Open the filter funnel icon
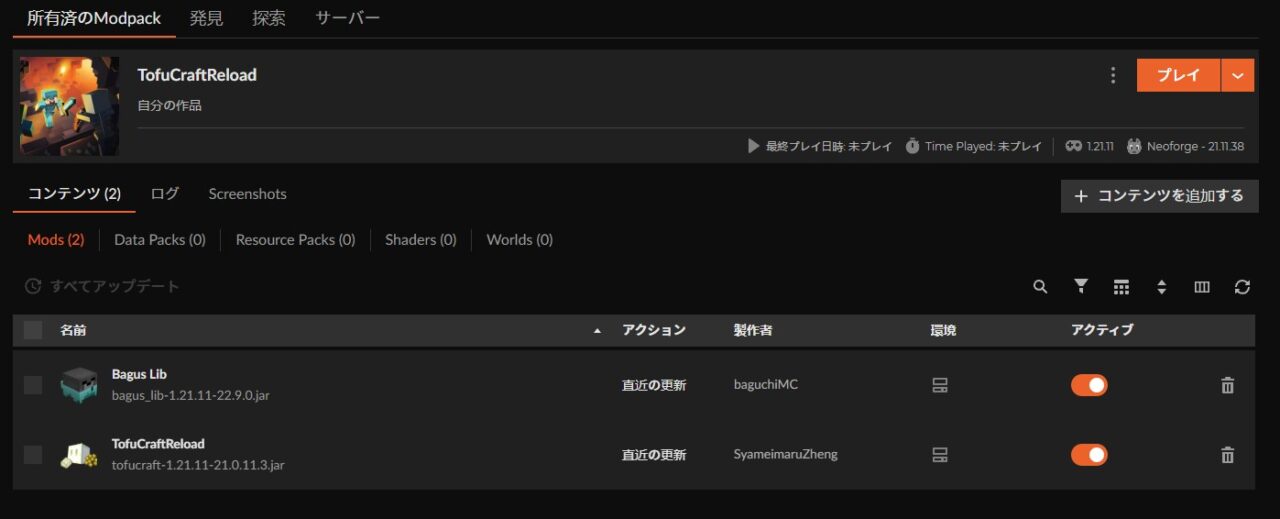The width and height of the screenshot is (1280, 519). [1081, 287]
